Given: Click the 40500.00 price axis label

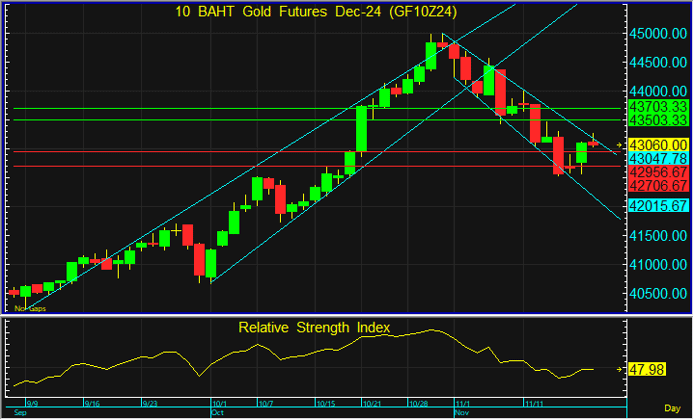Looking at the screenshot, I should point(657,293).
